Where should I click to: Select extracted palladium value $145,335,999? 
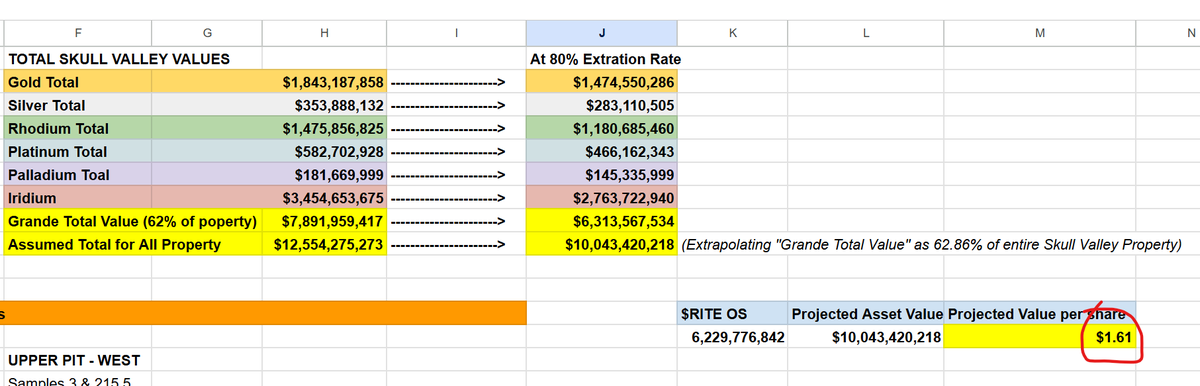[602, 174]
